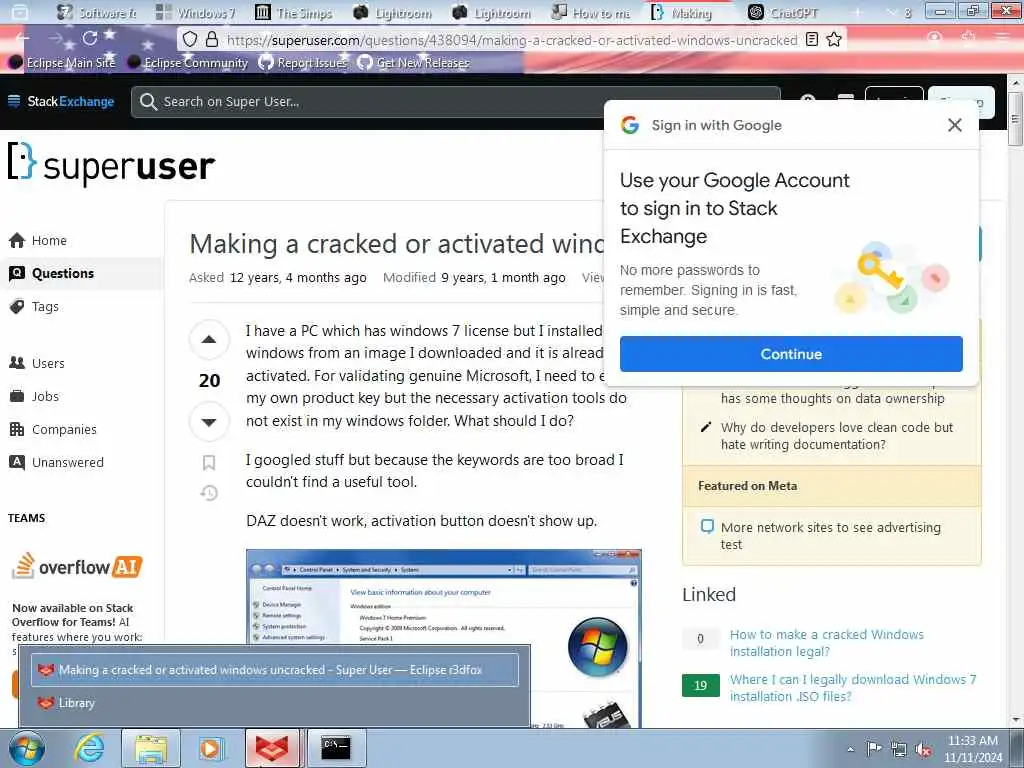Click Continue in Google sign-in popup
Image resolution: width=1024 pixels, height=768 pixels.
791,354
